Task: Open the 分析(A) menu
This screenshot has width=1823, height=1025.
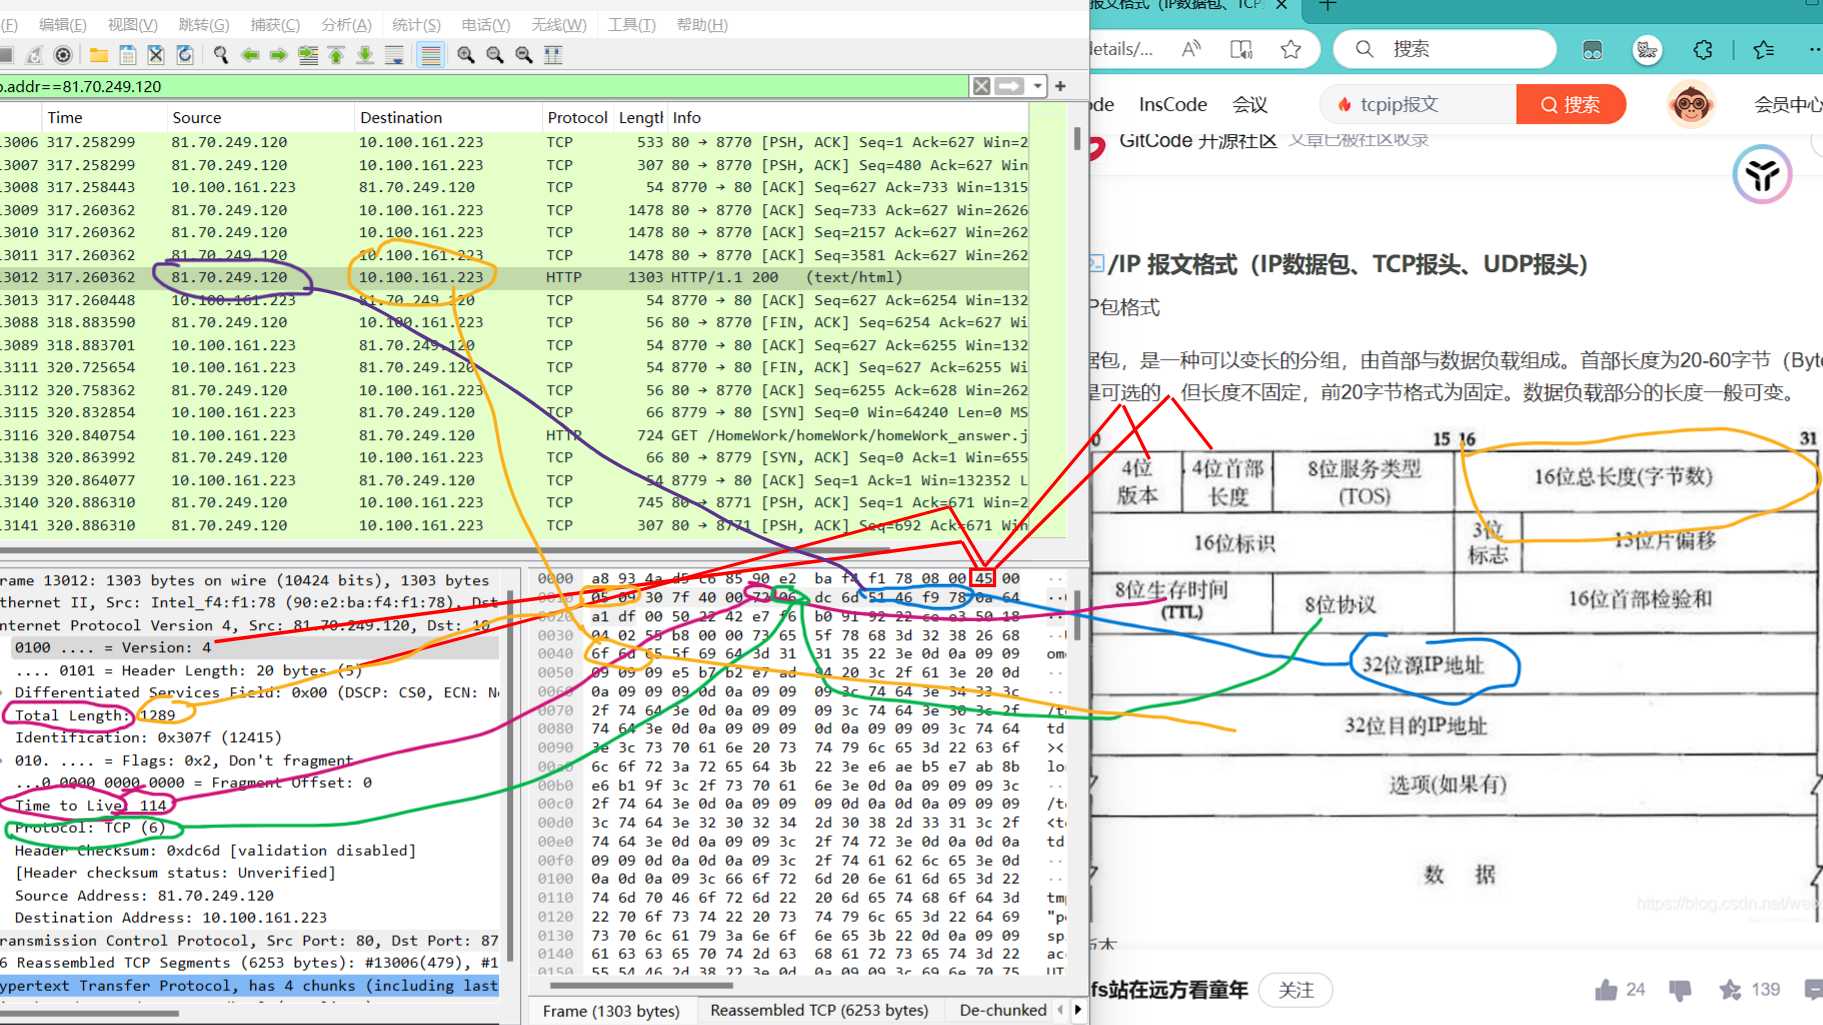Action: coord(346,25)
